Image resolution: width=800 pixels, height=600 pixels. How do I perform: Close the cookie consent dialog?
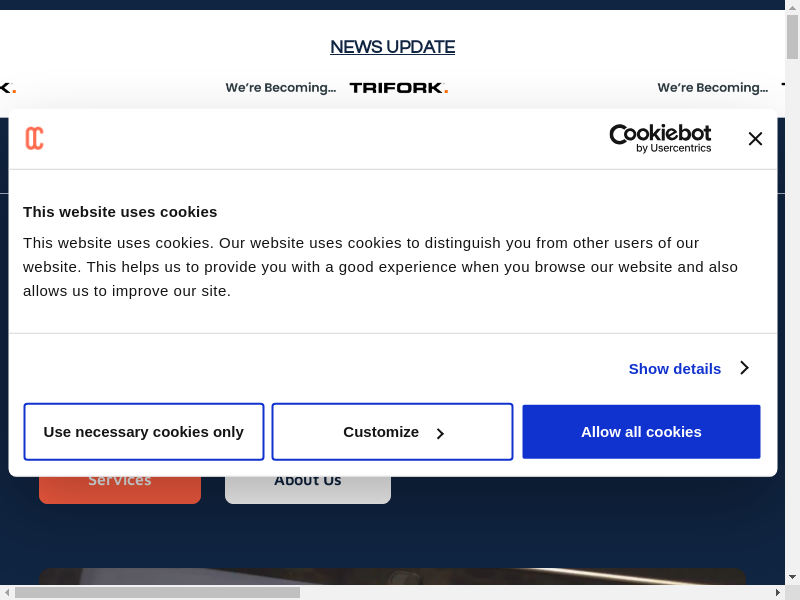(x=755, y=139)
